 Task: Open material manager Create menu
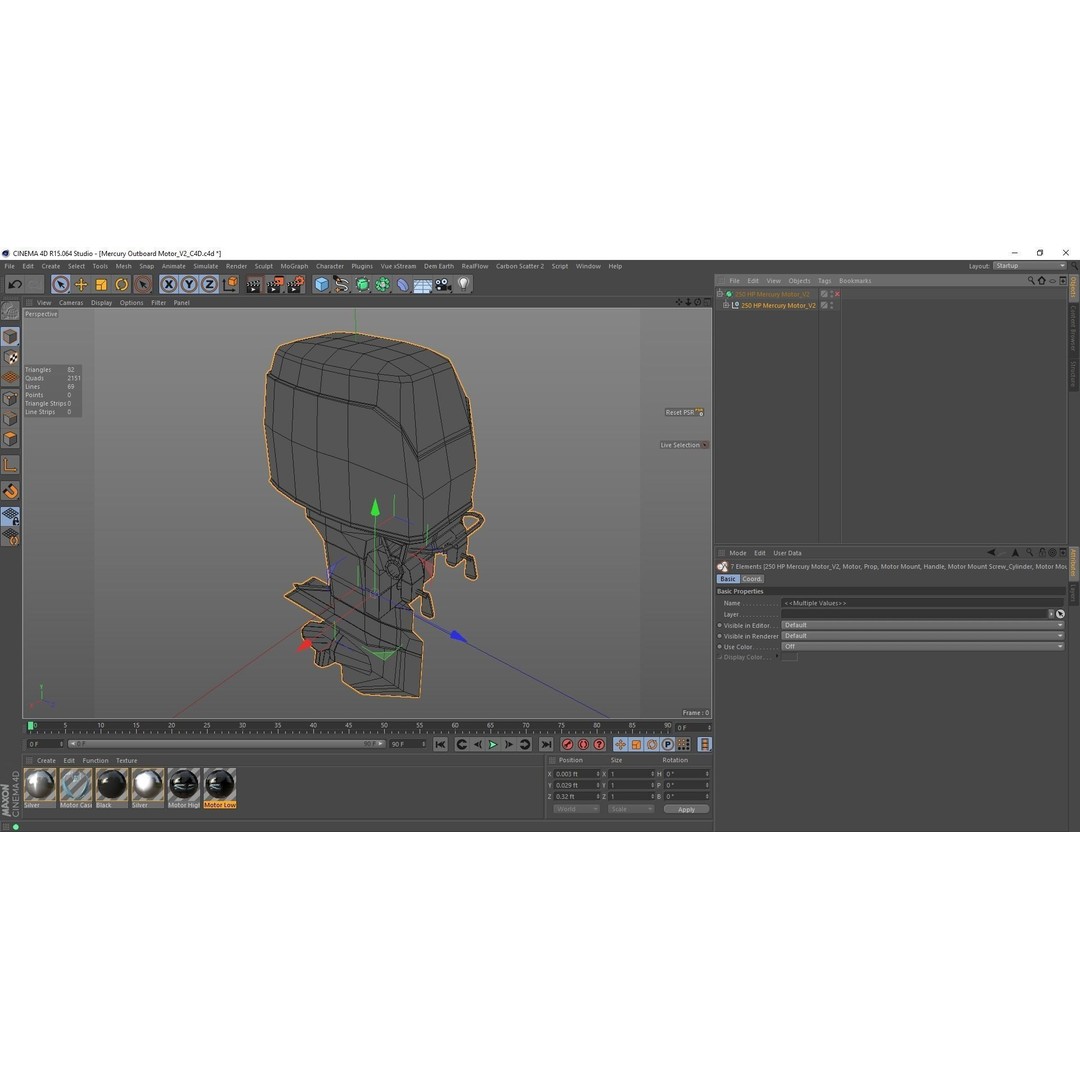46,760
